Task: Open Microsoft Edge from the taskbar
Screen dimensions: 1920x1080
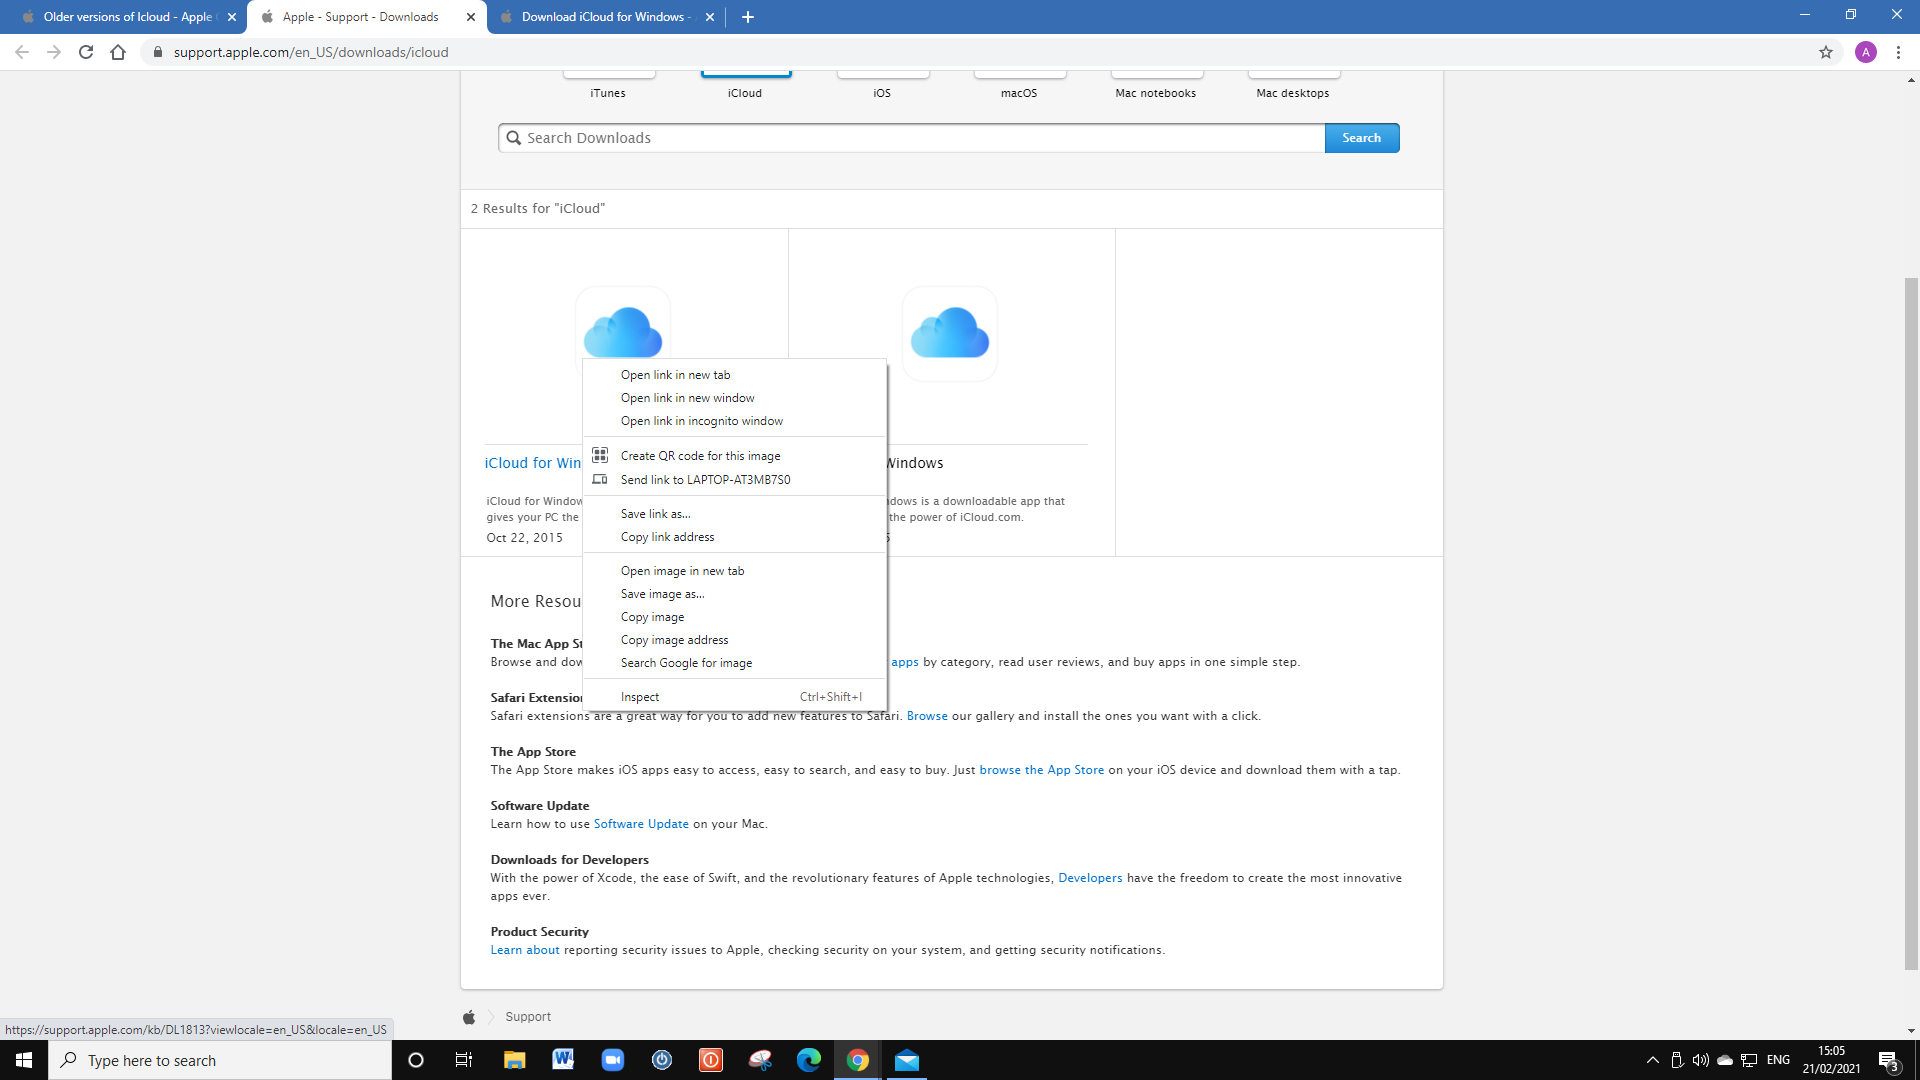Action: point(809,1060)
